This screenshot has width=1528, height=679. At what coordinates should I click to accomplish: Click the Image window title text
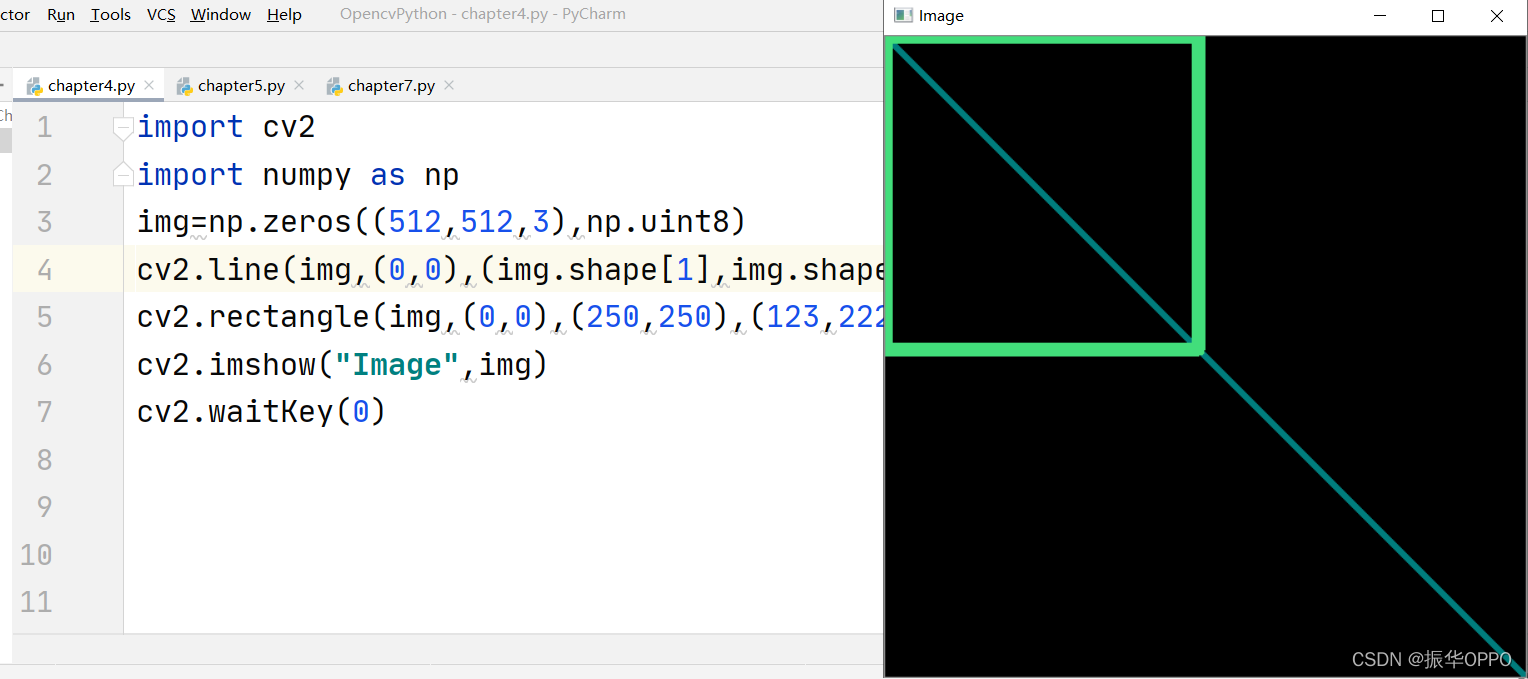(941, 16)
